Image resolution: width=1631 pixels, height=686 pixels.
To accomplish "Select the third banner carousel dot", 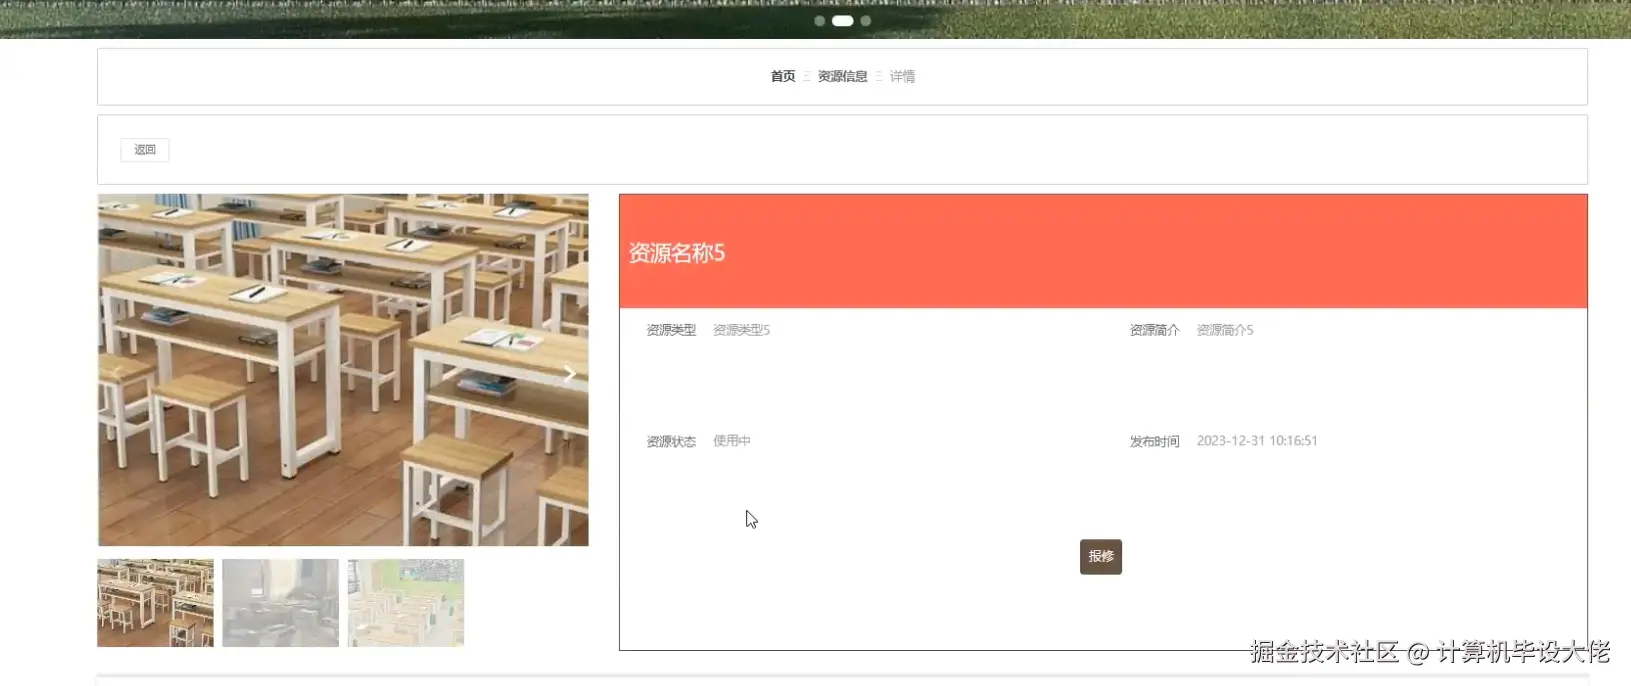I will [x=866, y=21].
